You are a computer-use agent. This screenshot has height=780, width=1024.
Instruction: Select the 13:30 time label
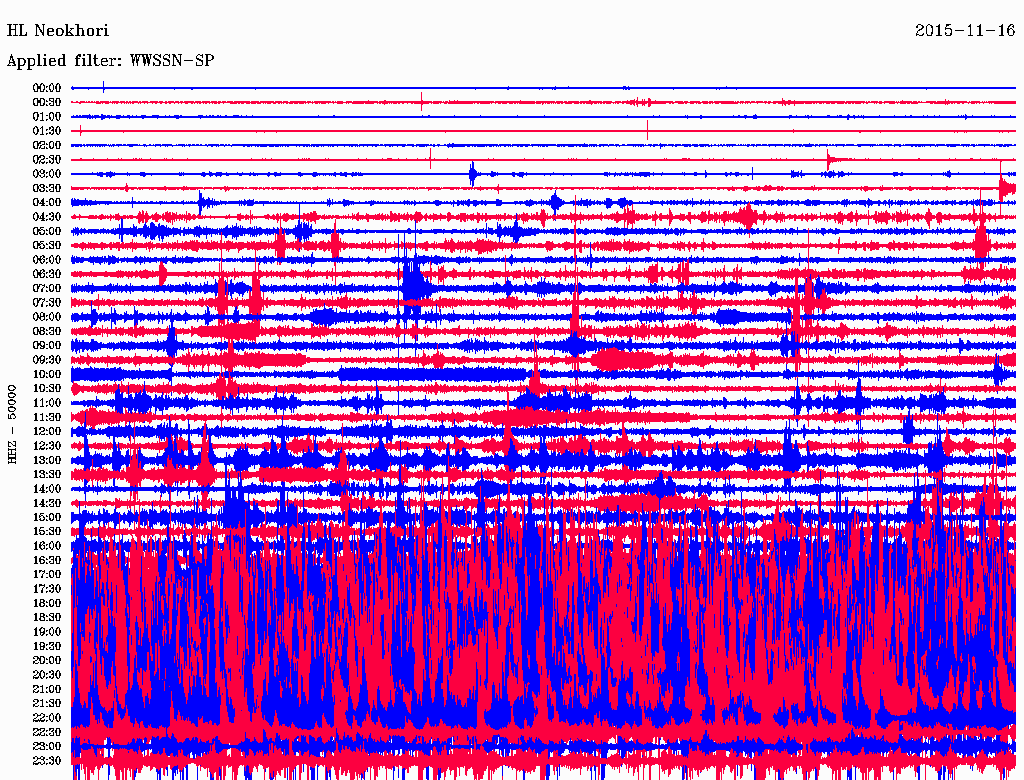(x=47, y=475)
